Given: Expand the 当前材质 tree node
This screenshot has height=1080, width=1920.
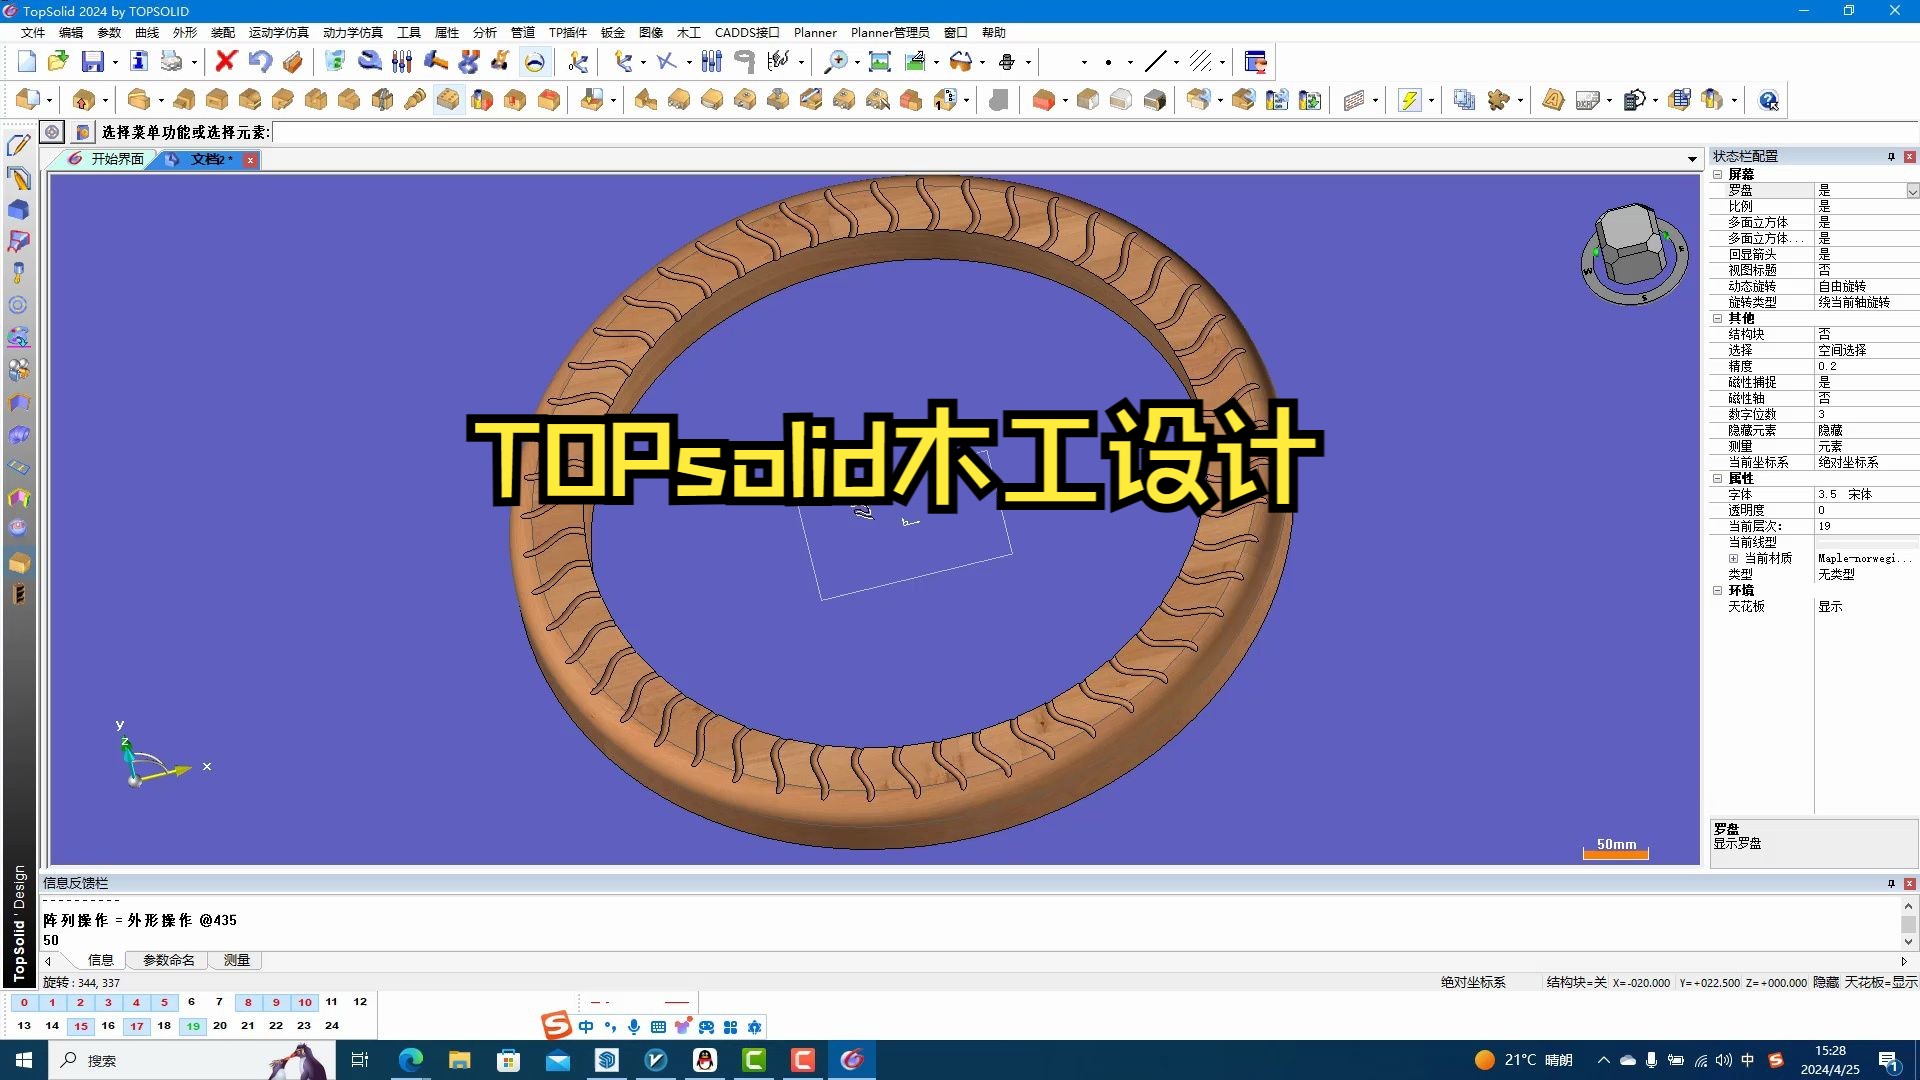Looking at the screenshot, I should tap(1733, 558).
